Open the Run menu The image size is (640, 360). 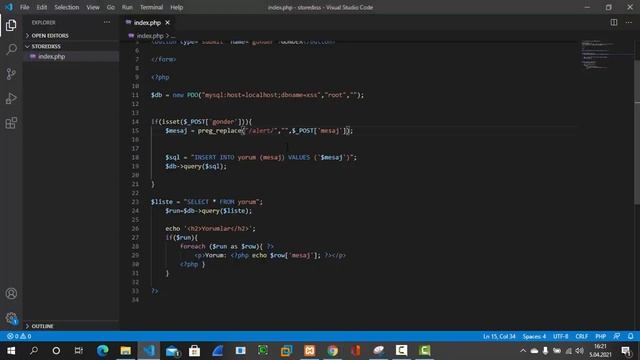127,7
